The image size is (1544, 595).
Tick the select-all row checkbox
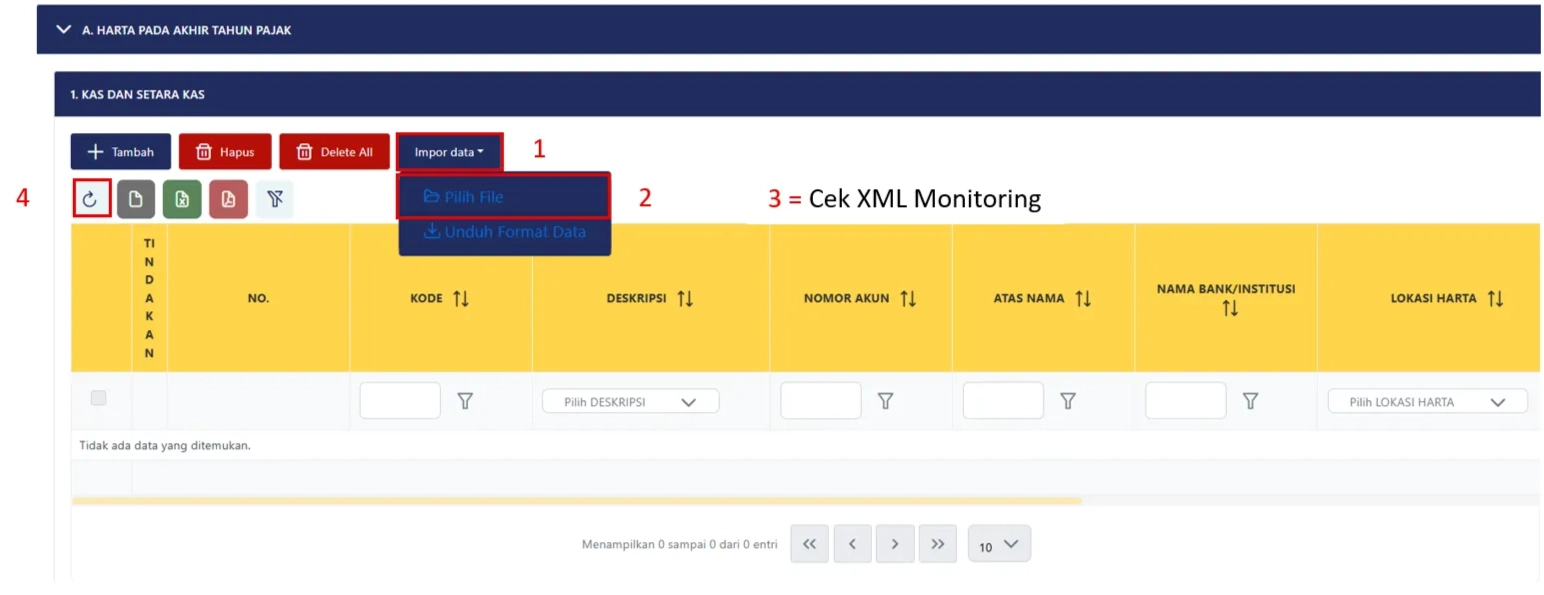pos(98,398)
